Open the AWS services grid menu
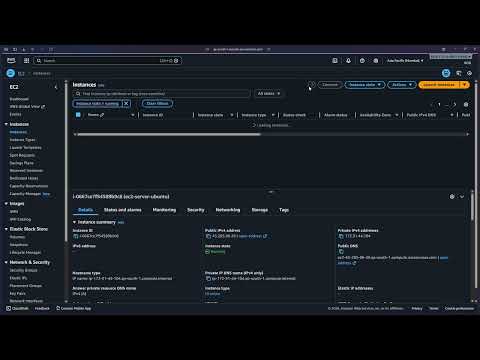The height and width of the screenshot is (360, 480). pyautogui.click(x=26, y=60)
